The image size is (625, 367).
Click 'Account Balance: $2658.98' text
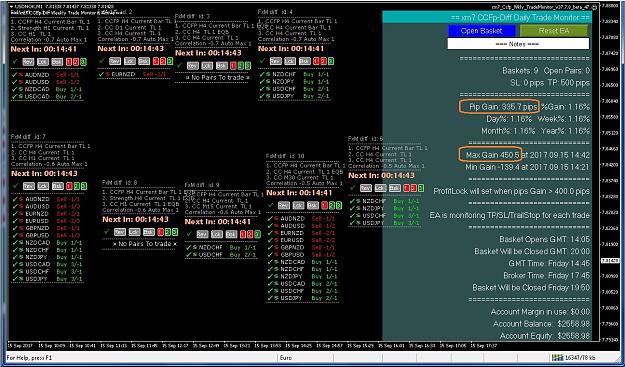(x=541, y=324)
